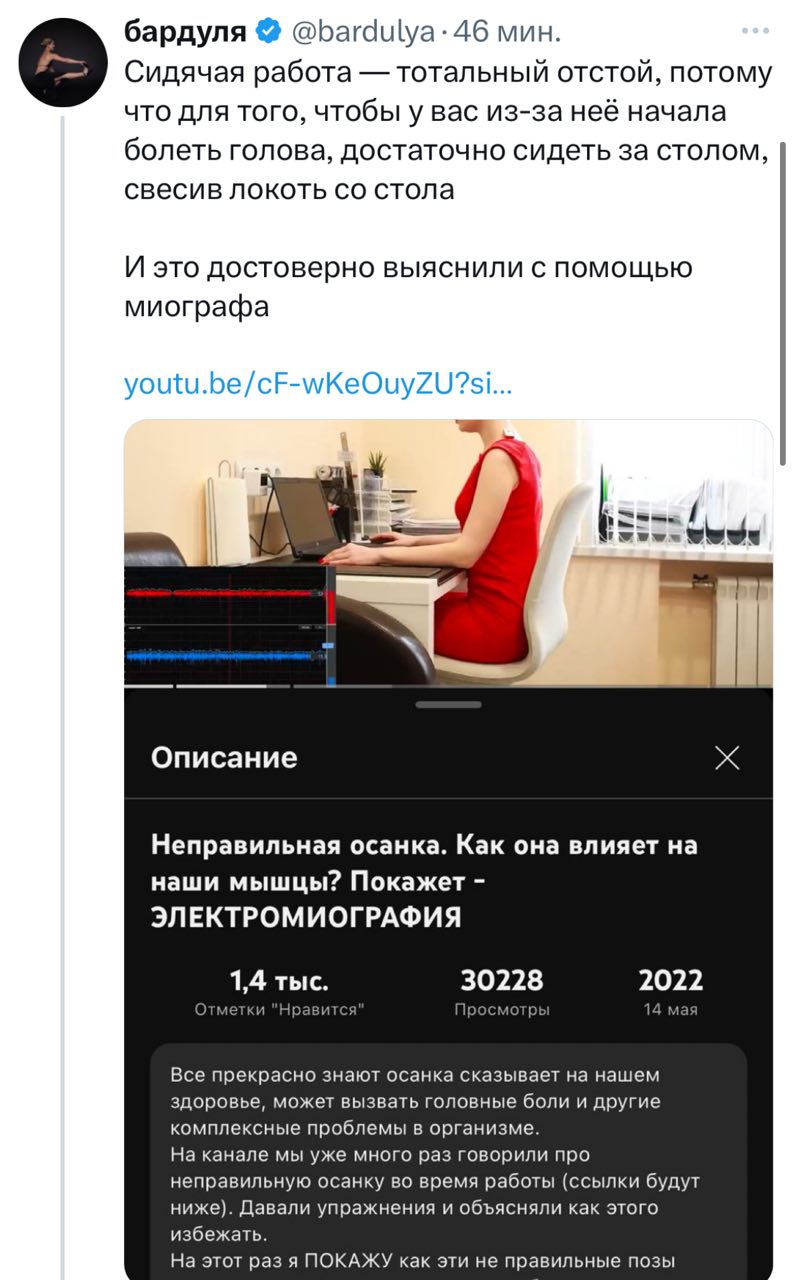Click the blue verified badge
Image resolution: width=792 pixels, height=1280 pixels.
(x=269, y=33)
